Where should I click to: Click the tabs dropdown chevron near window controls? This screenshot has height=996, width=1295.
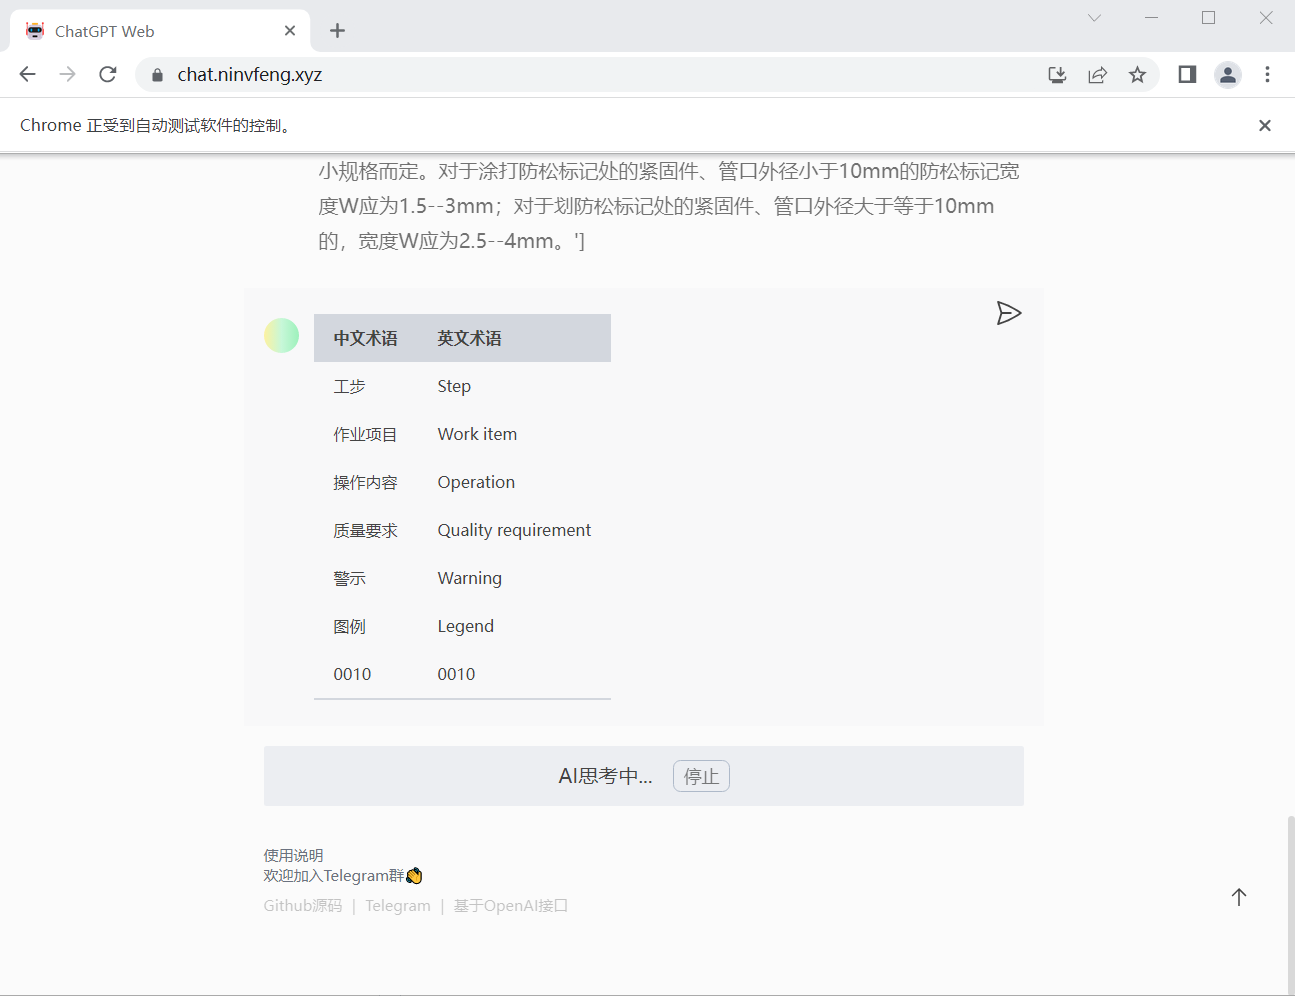1094,17
